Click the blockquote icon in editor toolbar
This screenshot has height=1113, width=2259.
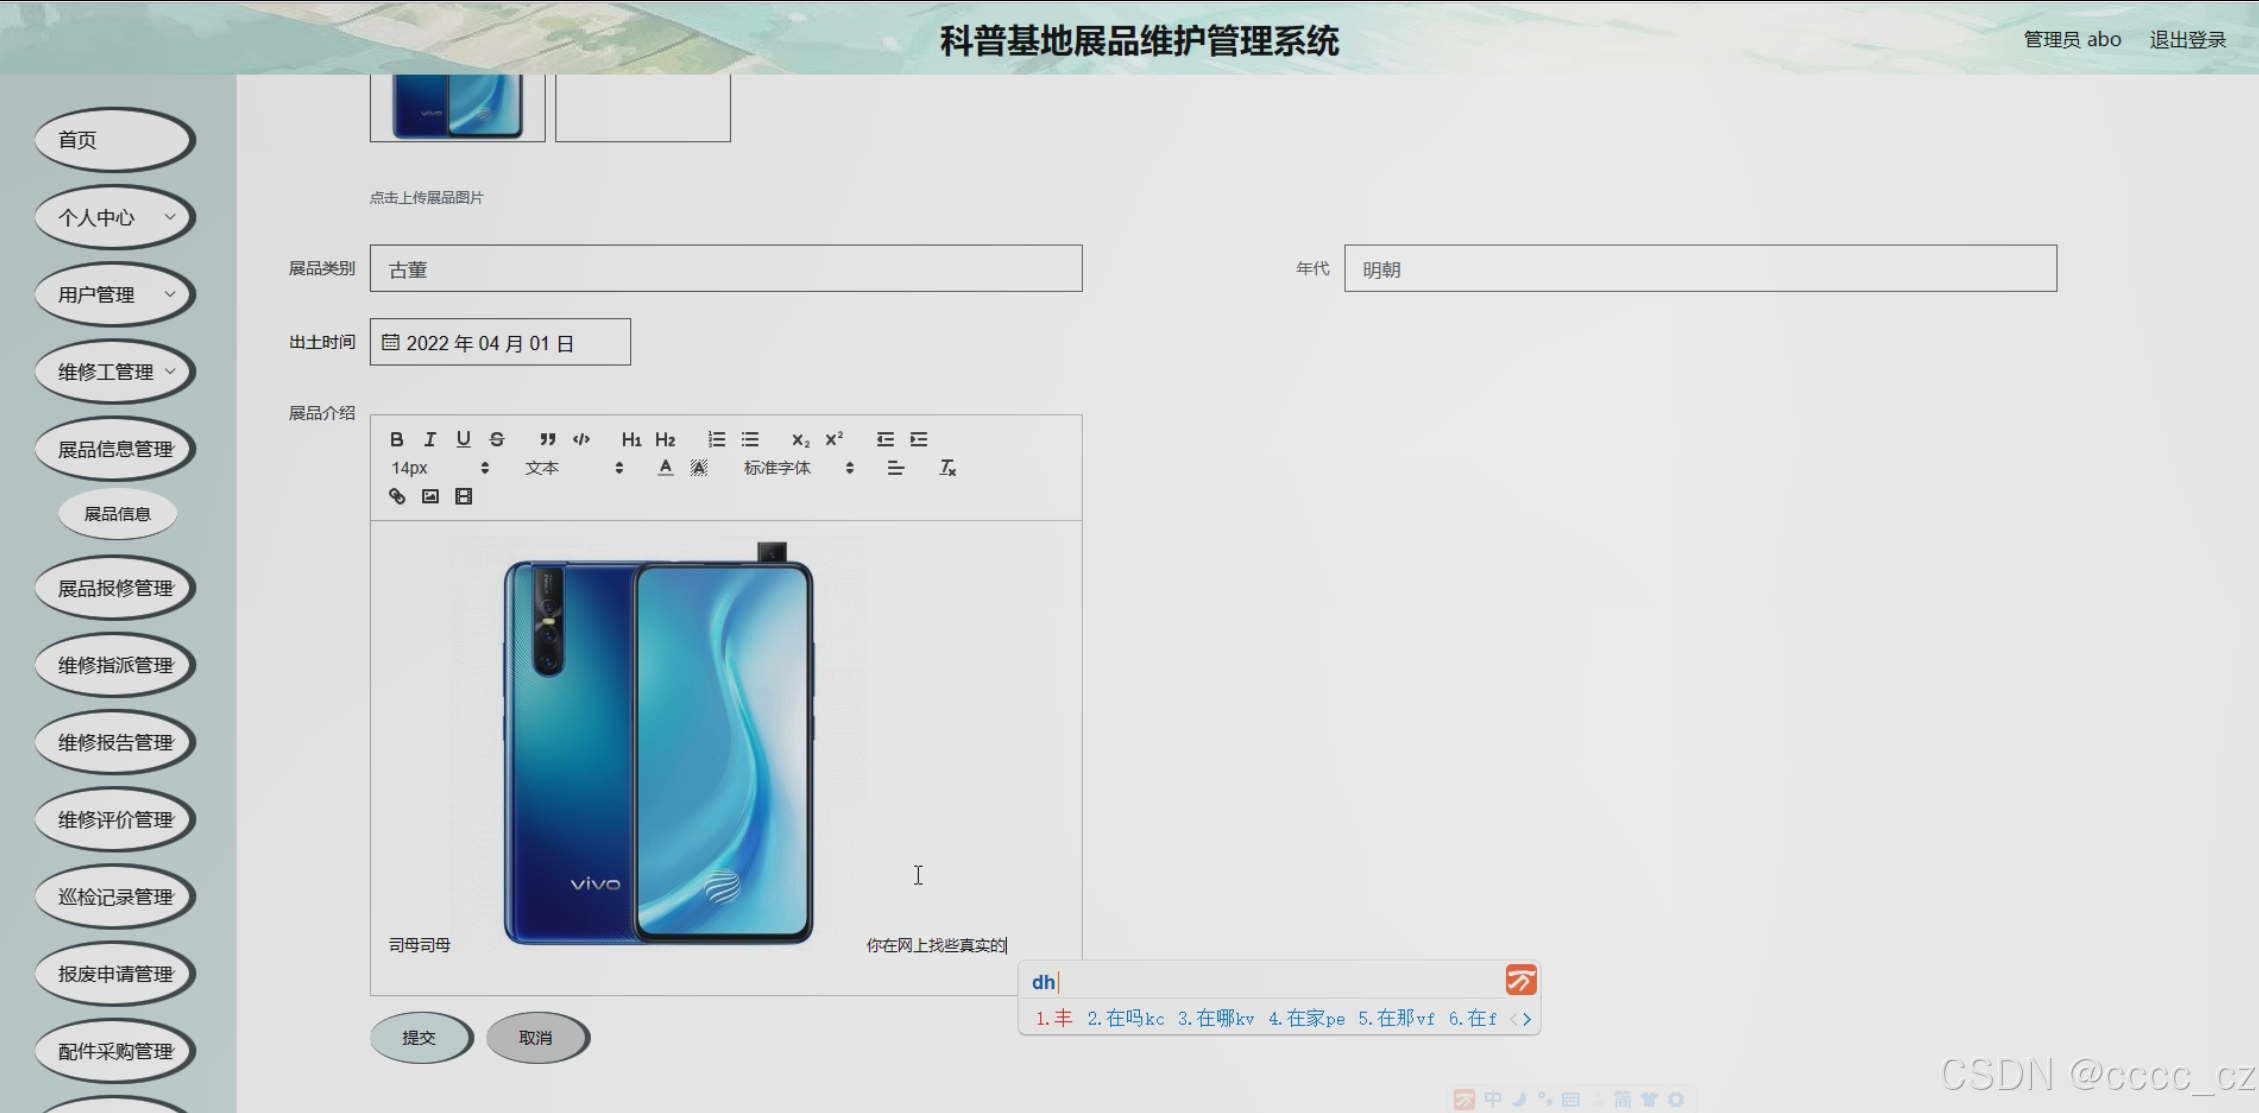[547, 439]
